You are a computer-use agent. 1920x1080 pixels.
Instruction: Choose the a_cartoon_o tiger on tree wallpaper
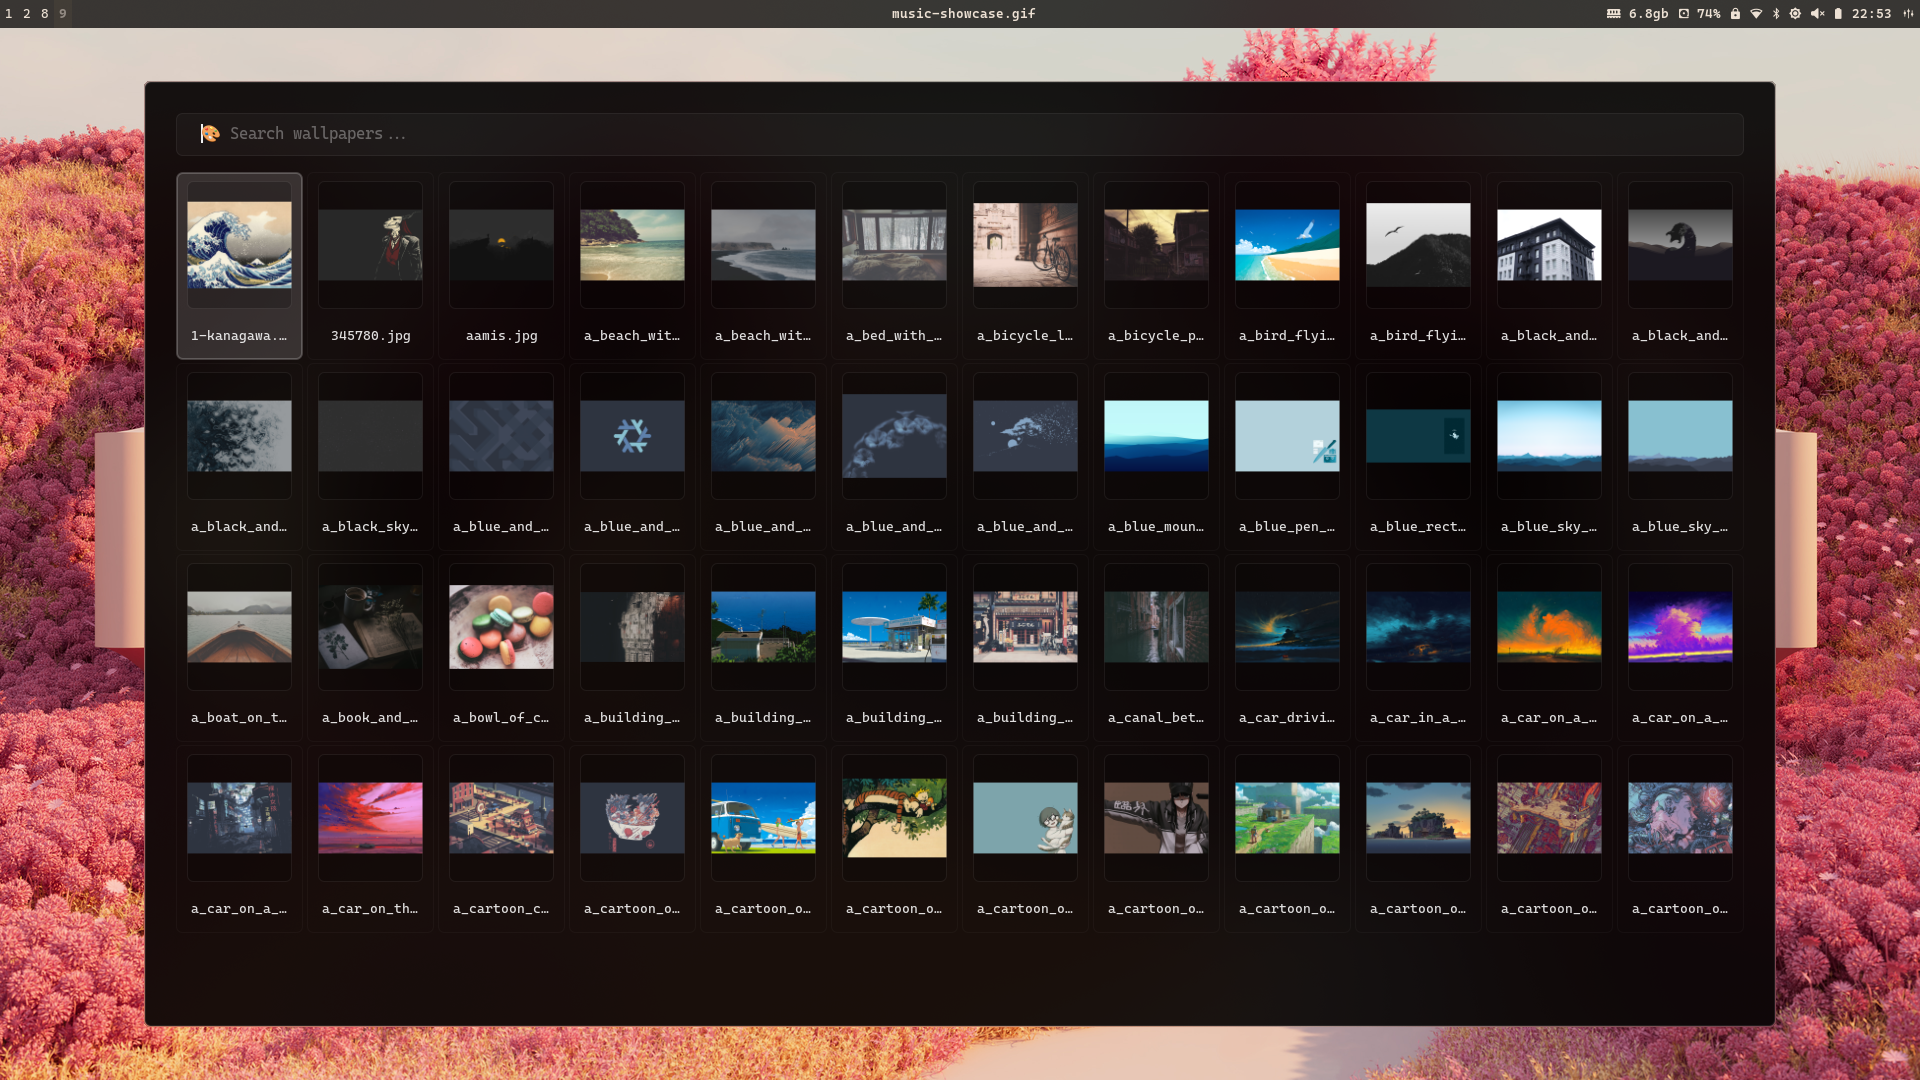click(894, 839)
